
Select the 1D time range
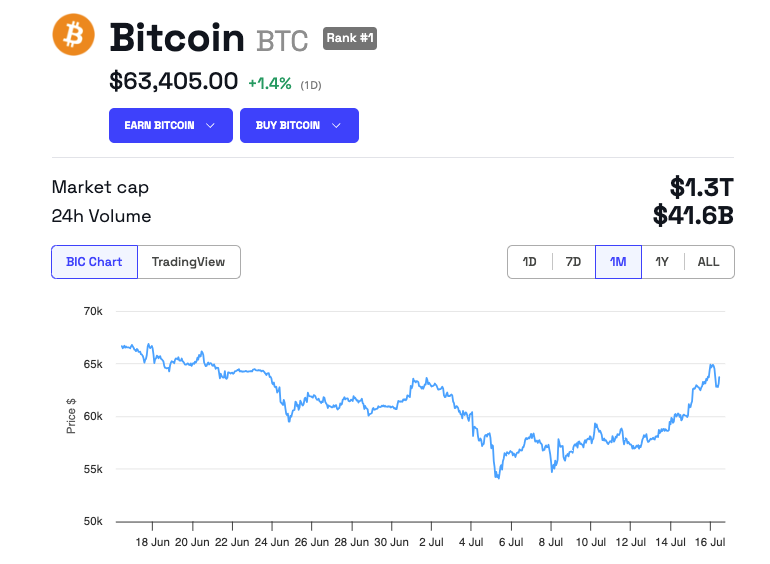(x=530, y=262)
